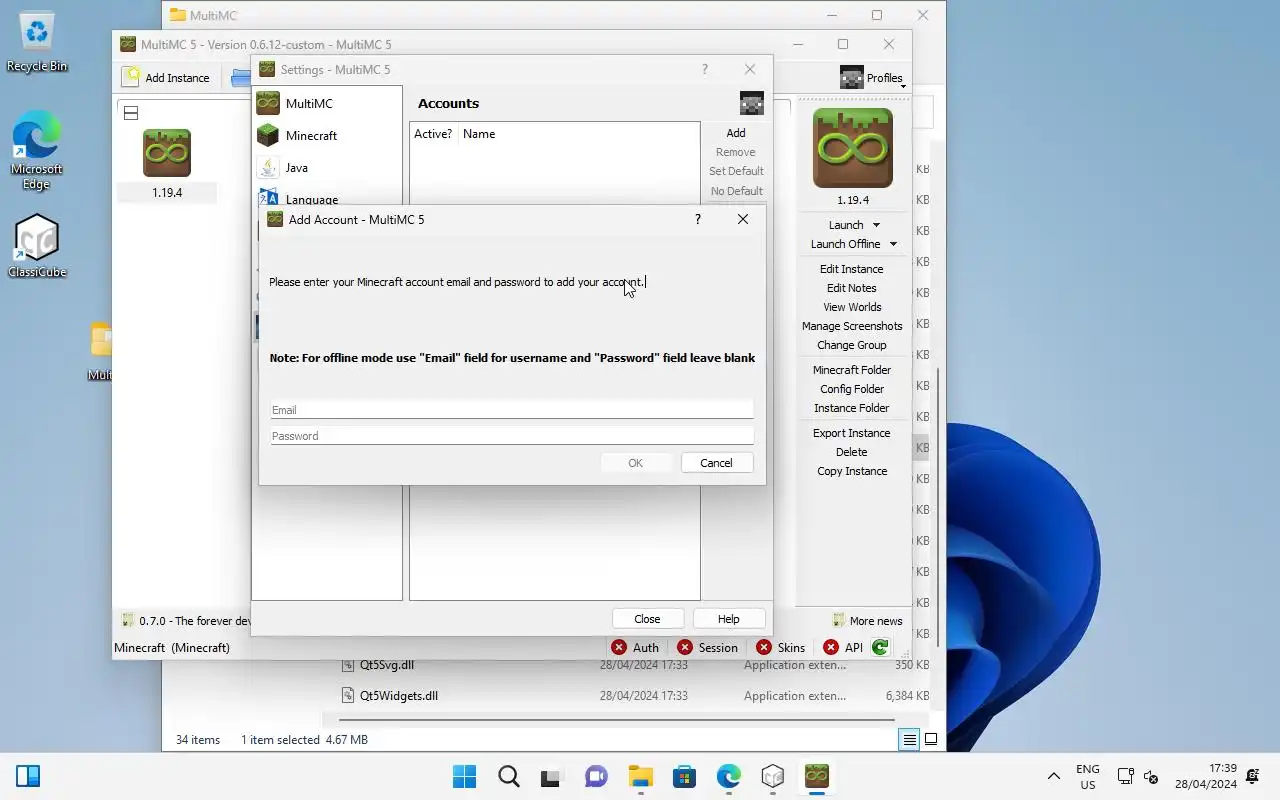Click the Add account button in Settings
1280x800 pixels.
coord(736,133)
